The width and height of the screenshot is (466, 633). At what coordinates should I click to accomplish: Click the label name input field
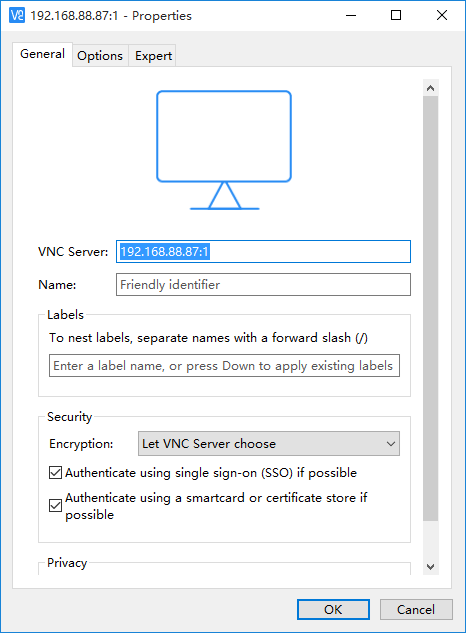pos(225,366)
